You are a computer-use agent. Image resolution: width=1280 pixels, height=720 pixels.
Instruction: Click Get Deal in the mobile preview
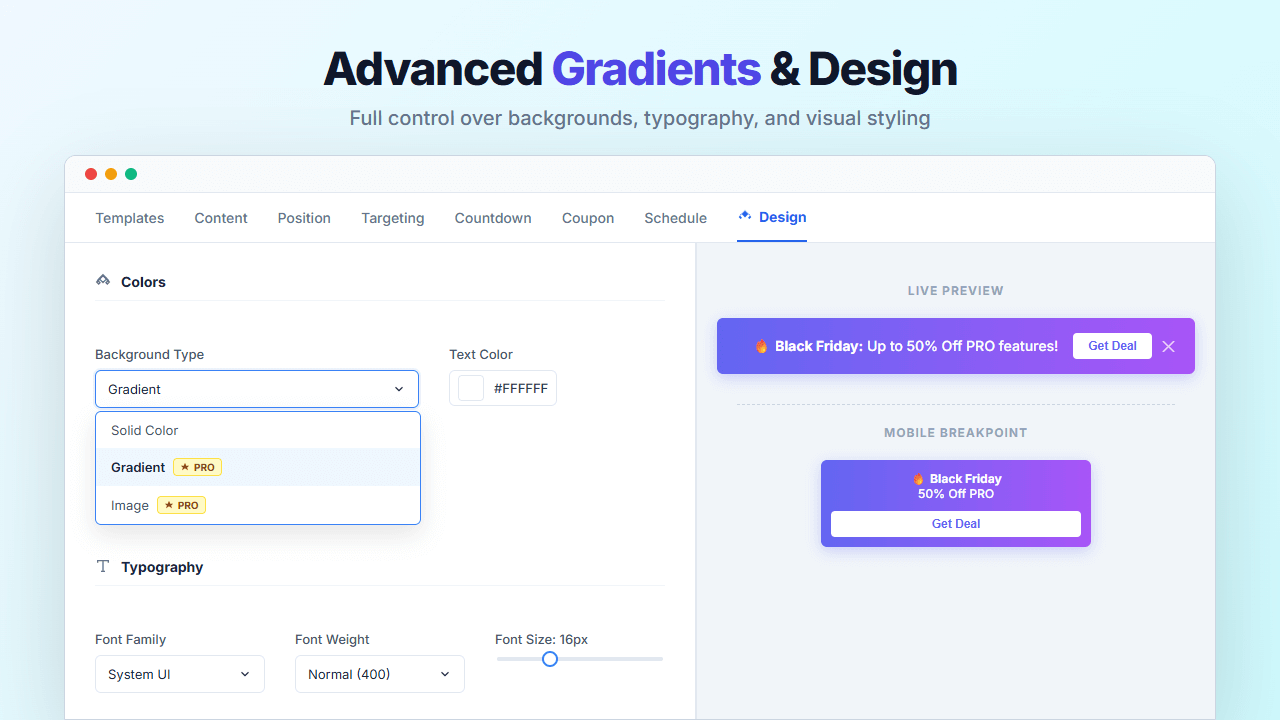pyautogui.click(x=956, y=524)
